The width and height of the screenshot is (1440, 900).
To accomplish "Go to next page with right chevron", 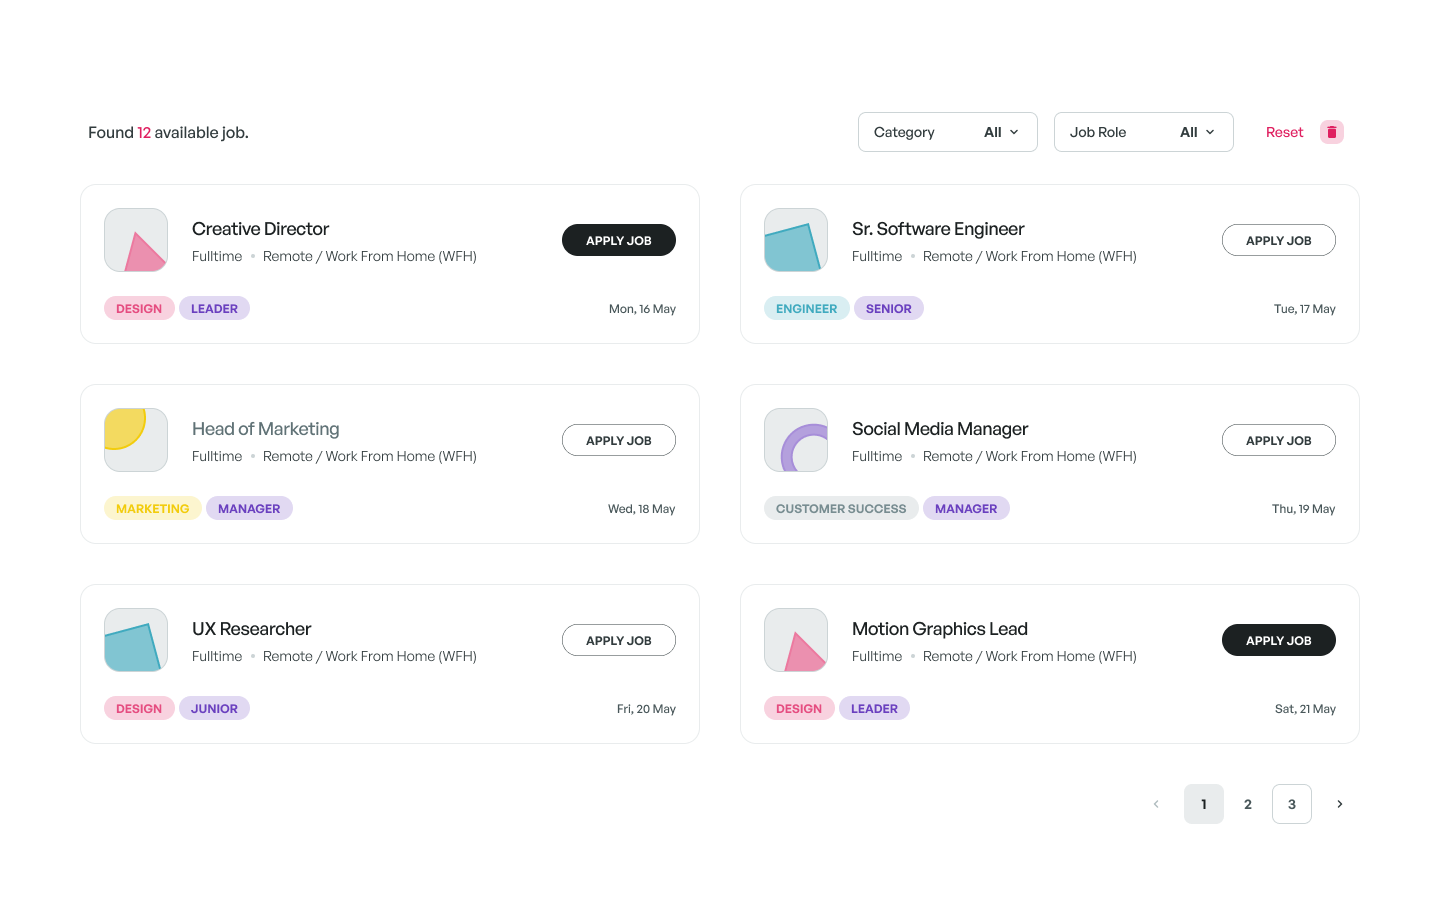I will [1340, 804].
